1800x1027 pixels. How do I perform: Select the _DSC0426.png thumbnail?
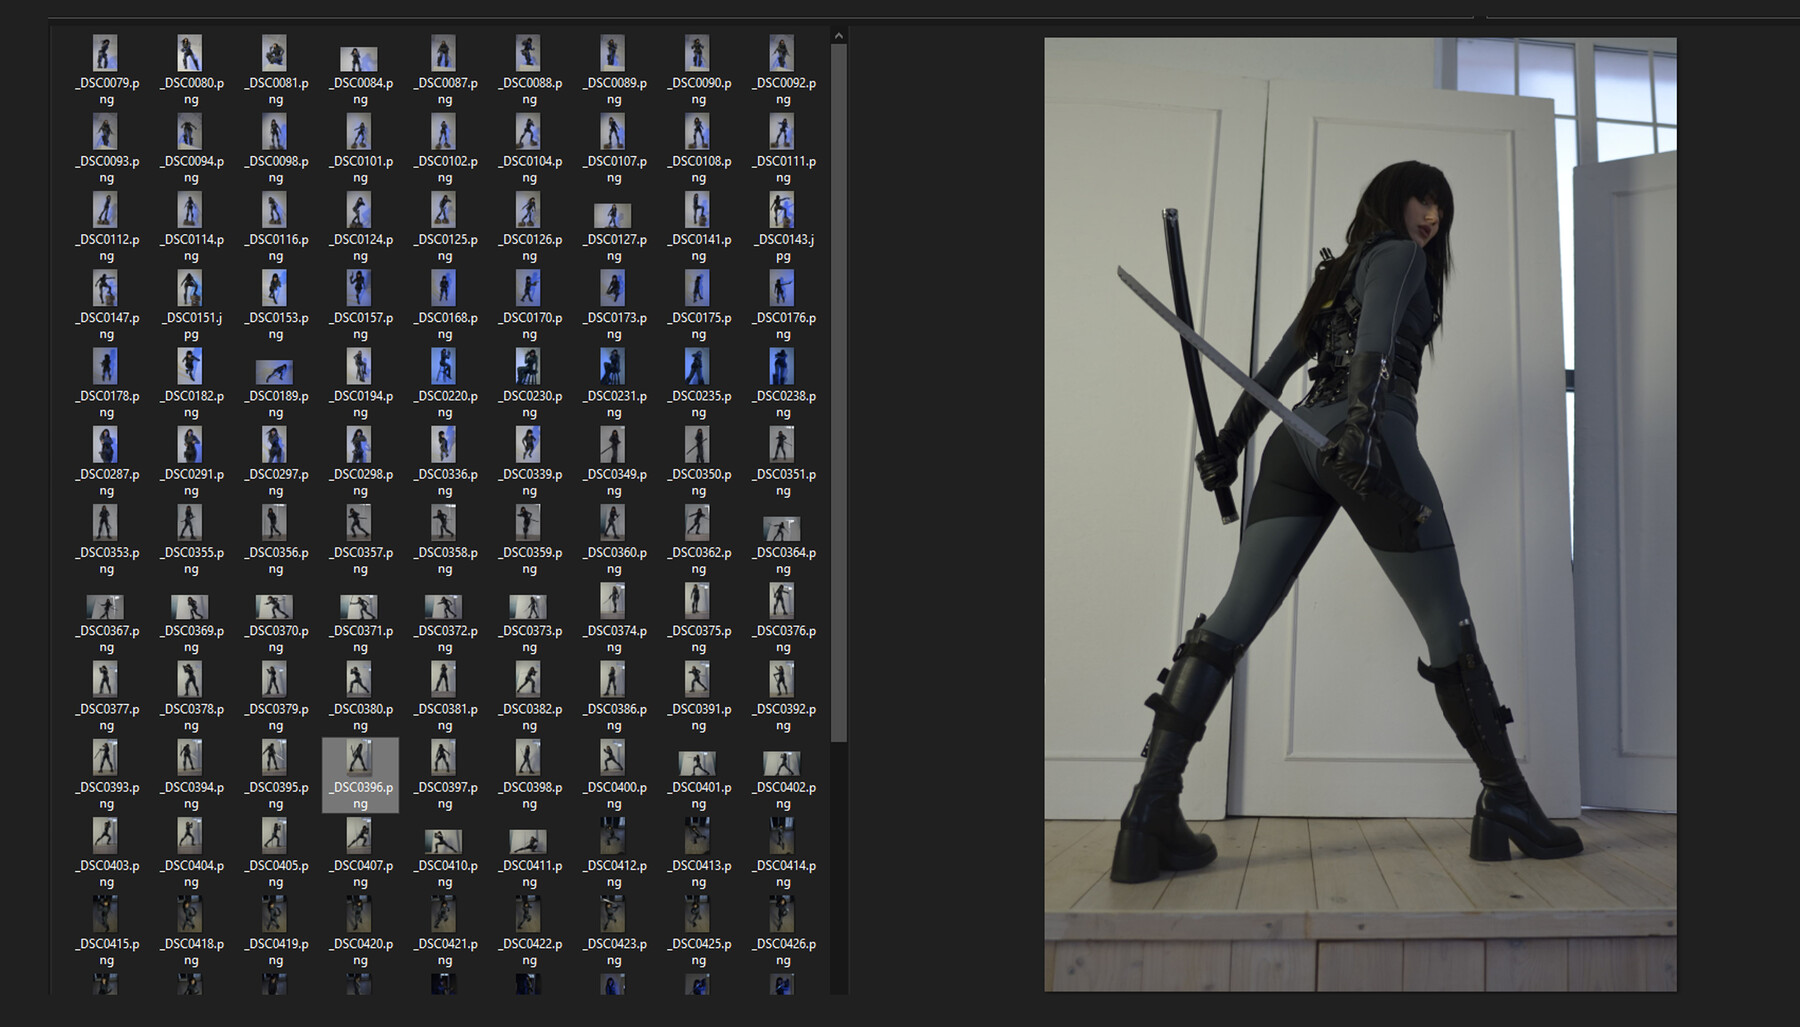[781, 915]
